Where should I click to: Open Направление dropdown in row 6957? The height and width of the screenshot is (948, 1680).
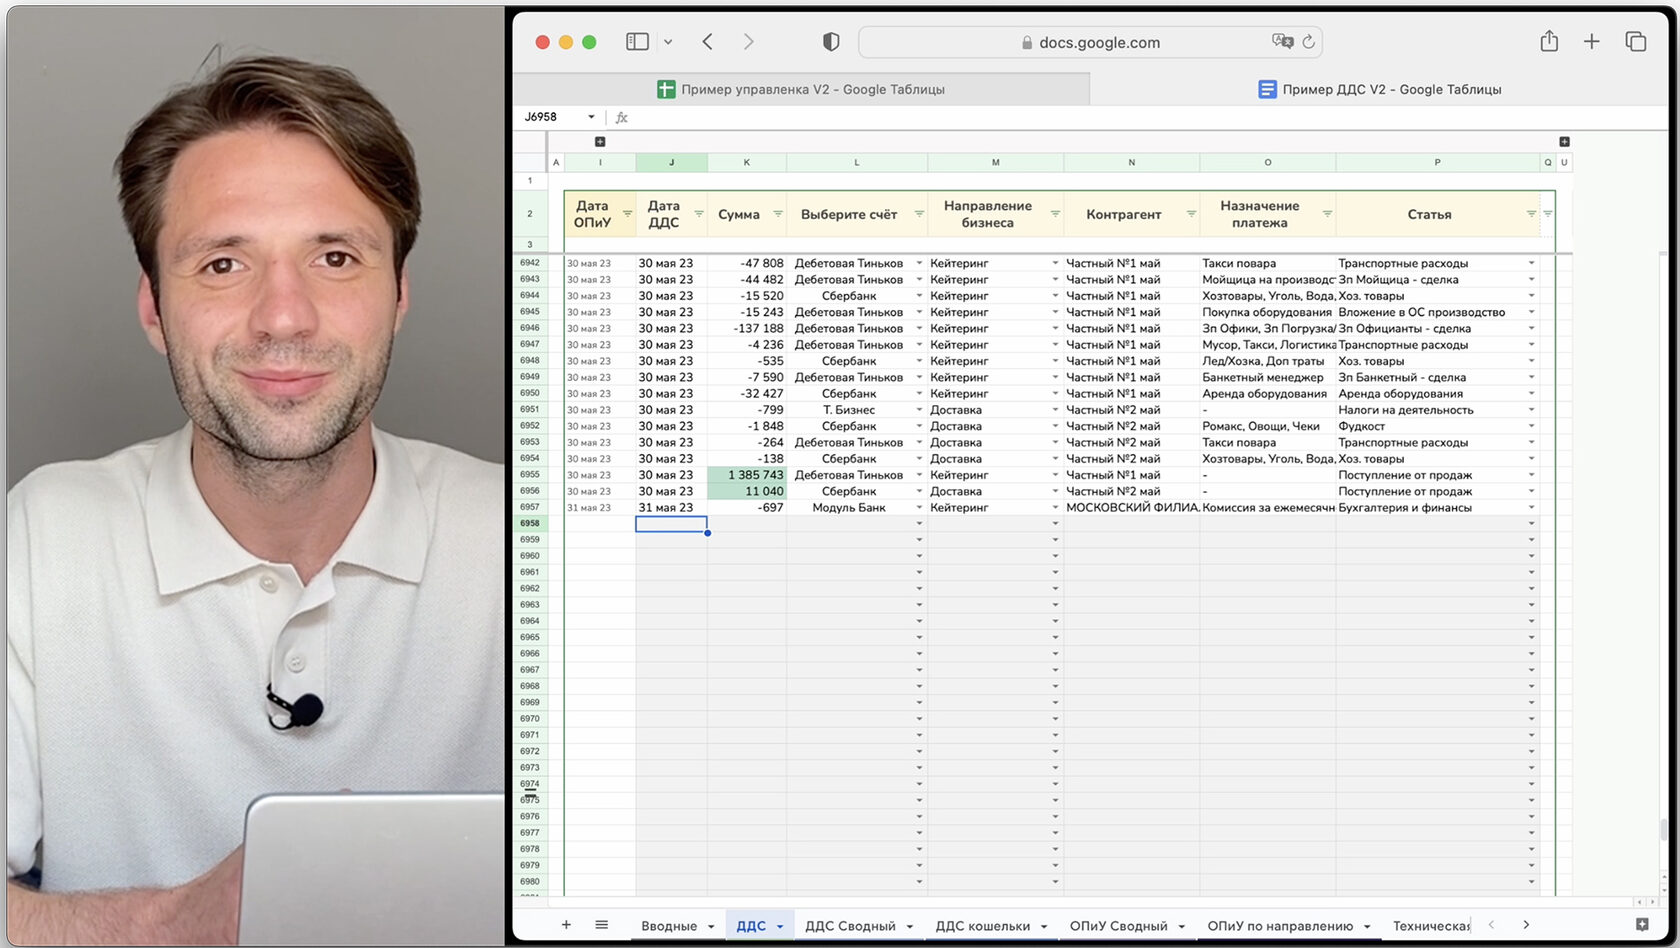(1055, 508)
